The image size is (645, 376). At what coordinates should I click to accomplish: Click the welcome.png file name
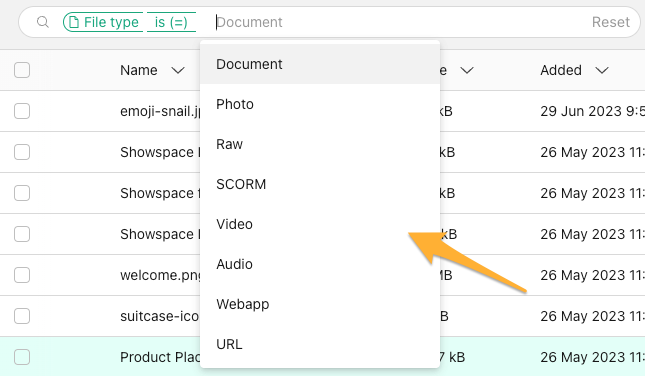point(160,275)
